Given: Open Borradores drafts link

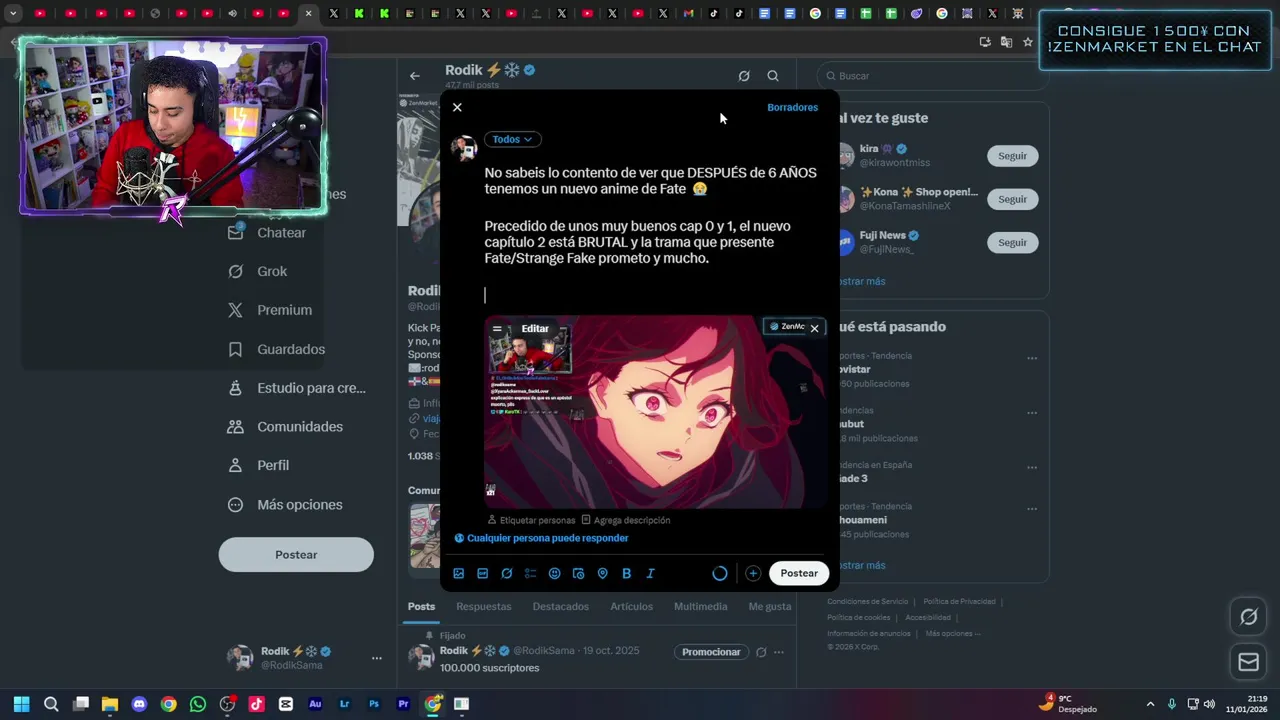Looking at the screenshot, I should coord(792,107).
